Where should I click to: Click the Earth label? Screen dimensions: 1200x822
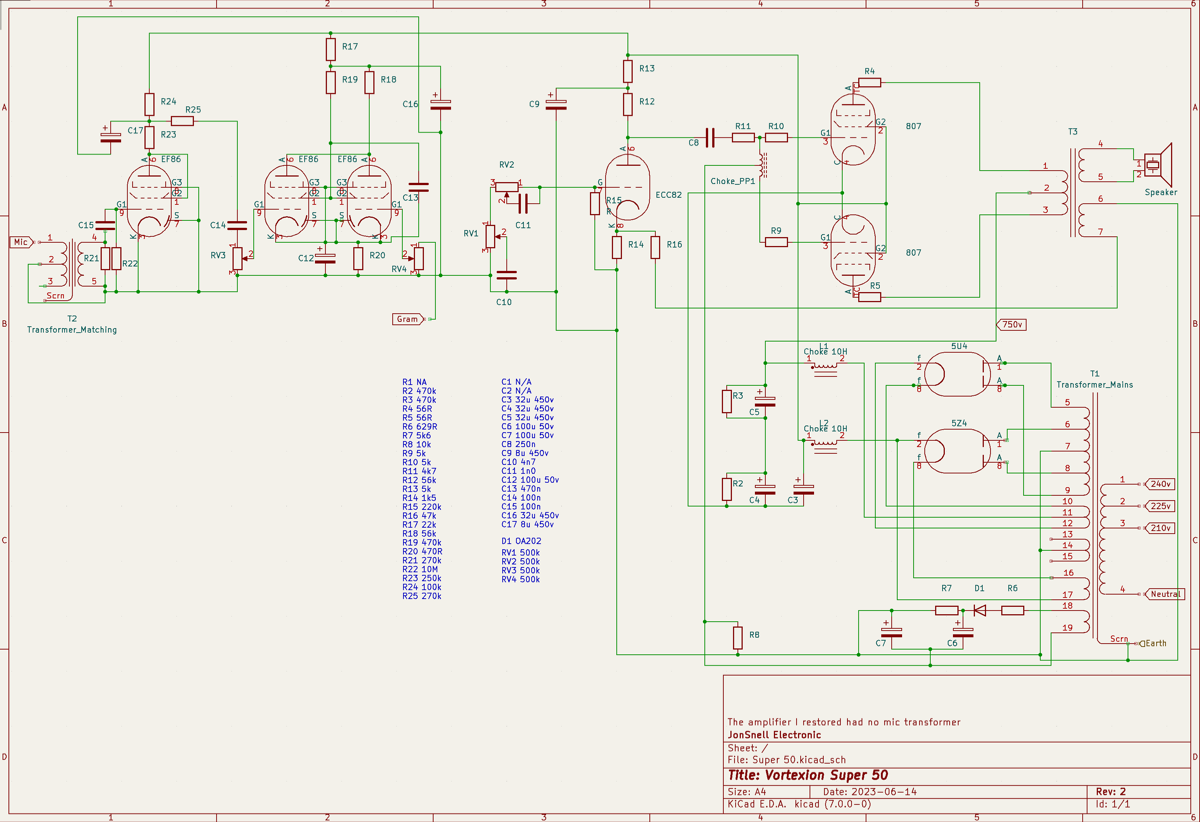point(1154,643)
